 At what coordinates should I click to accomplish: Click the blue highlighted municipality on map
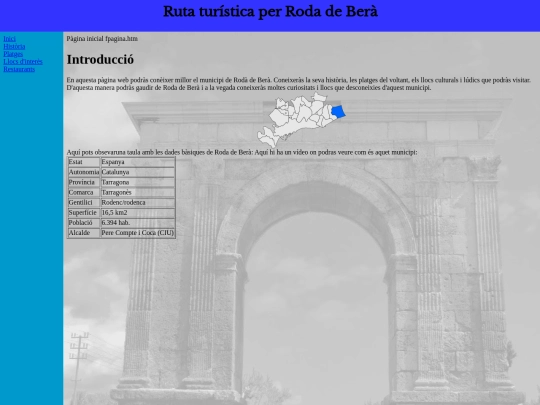[x=338, y=112]
